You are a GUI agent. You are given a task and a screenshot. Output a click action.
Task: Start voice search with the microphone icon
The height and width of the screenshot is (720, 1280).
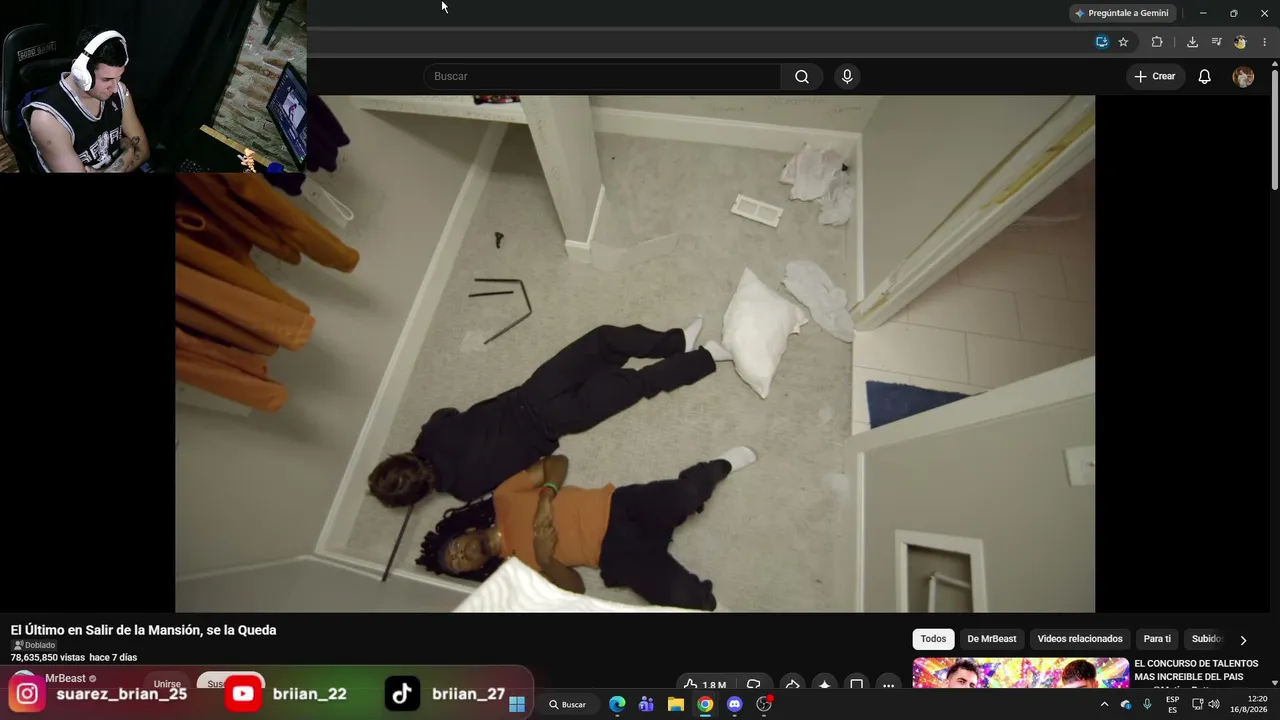(x=847, y=77)
